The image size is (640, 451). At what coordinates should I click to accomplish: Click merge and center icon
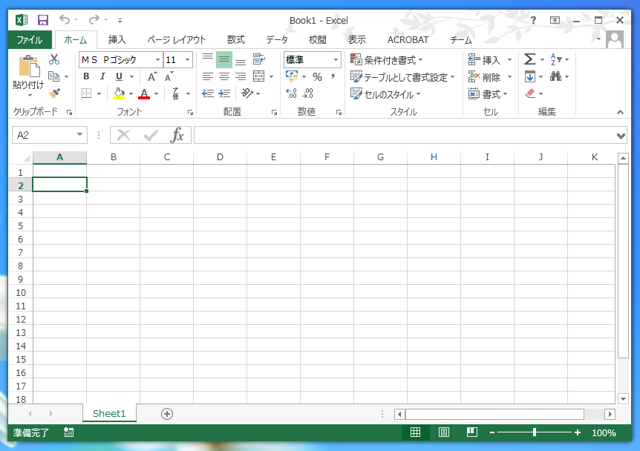[259, 76]
